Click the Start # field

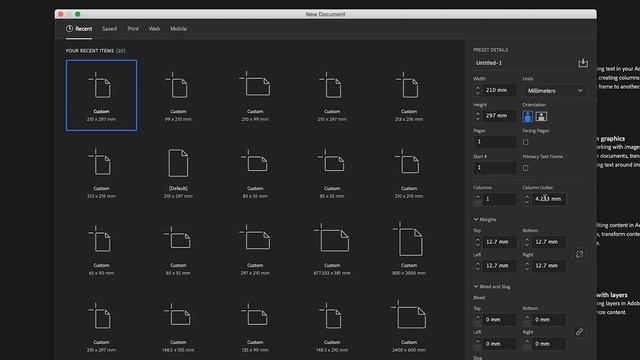coord(495,167)
